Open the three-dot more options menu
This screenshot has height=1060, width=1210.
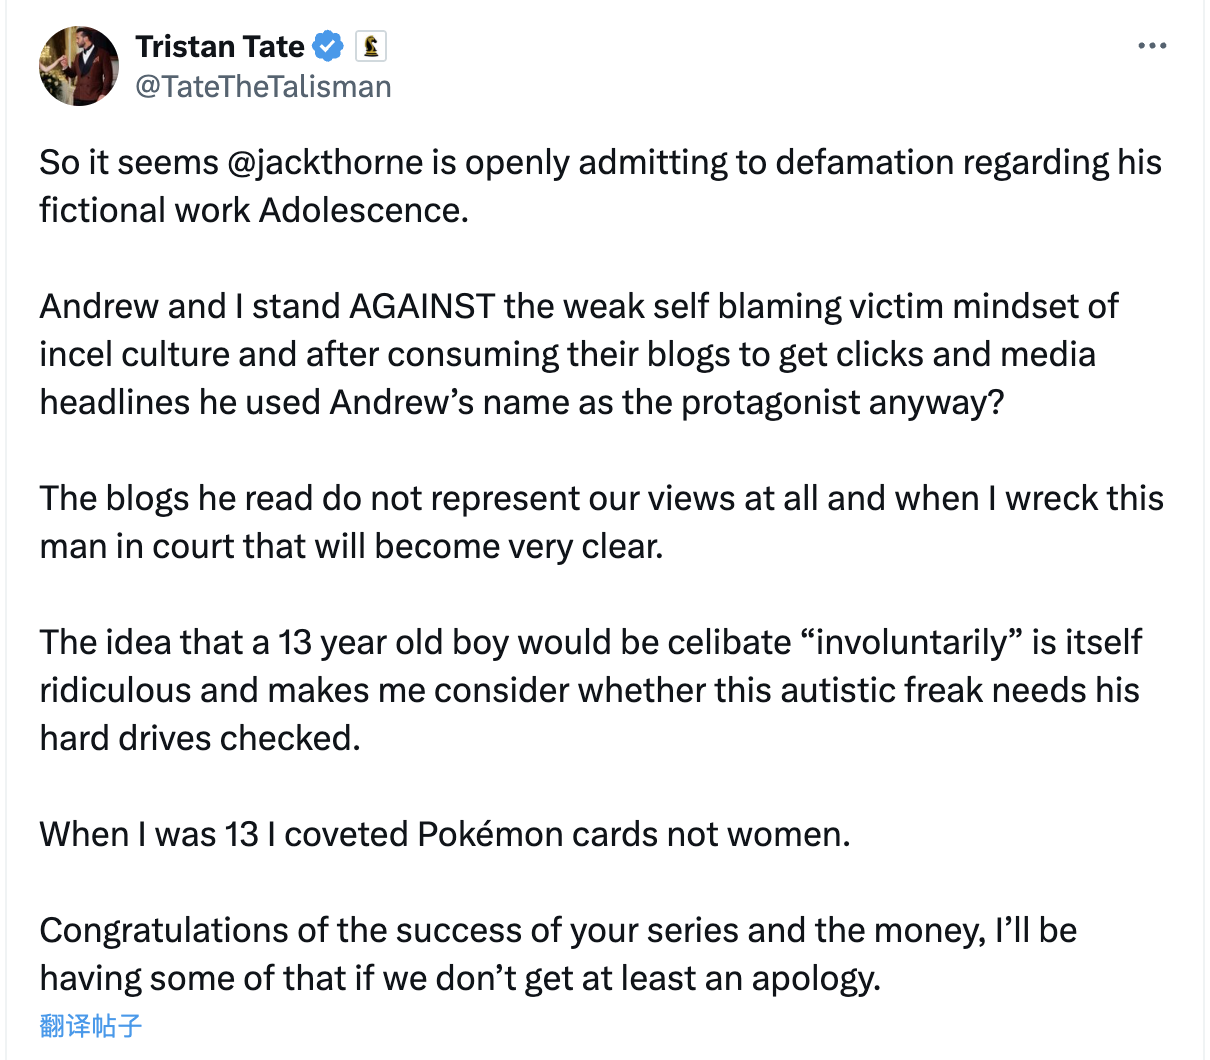pyautogui.click(x=1152, y=46)
